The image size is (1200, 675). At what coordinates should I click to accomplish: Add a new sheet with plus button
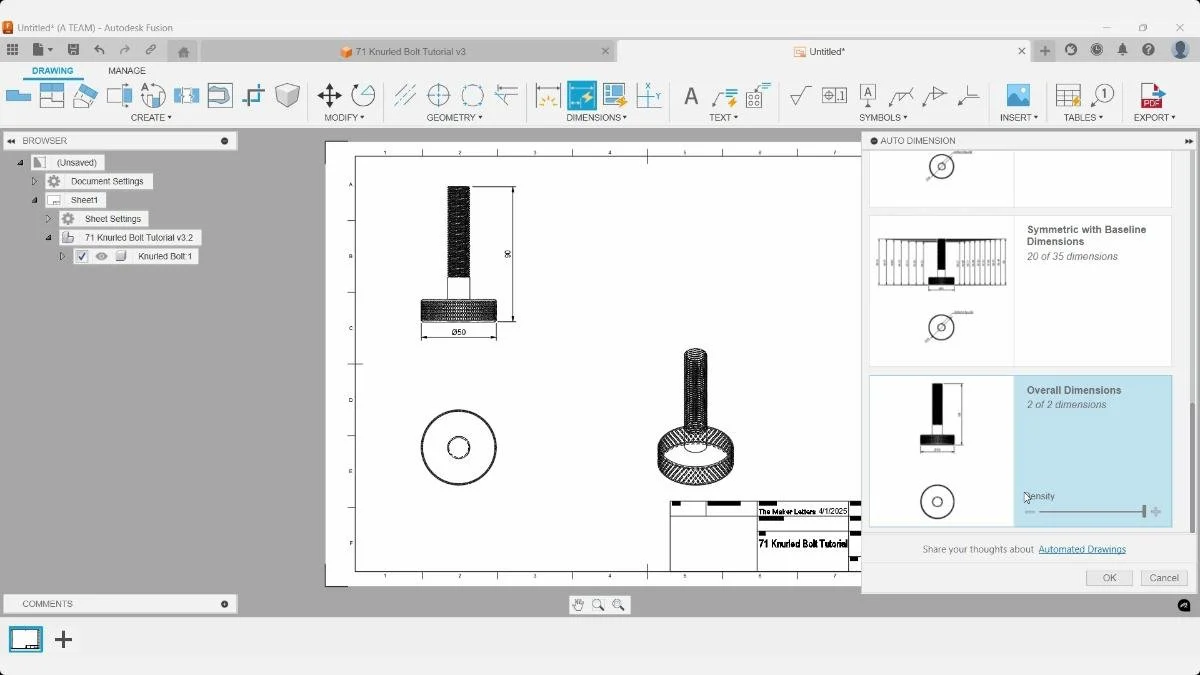click(x=63, y=639)
